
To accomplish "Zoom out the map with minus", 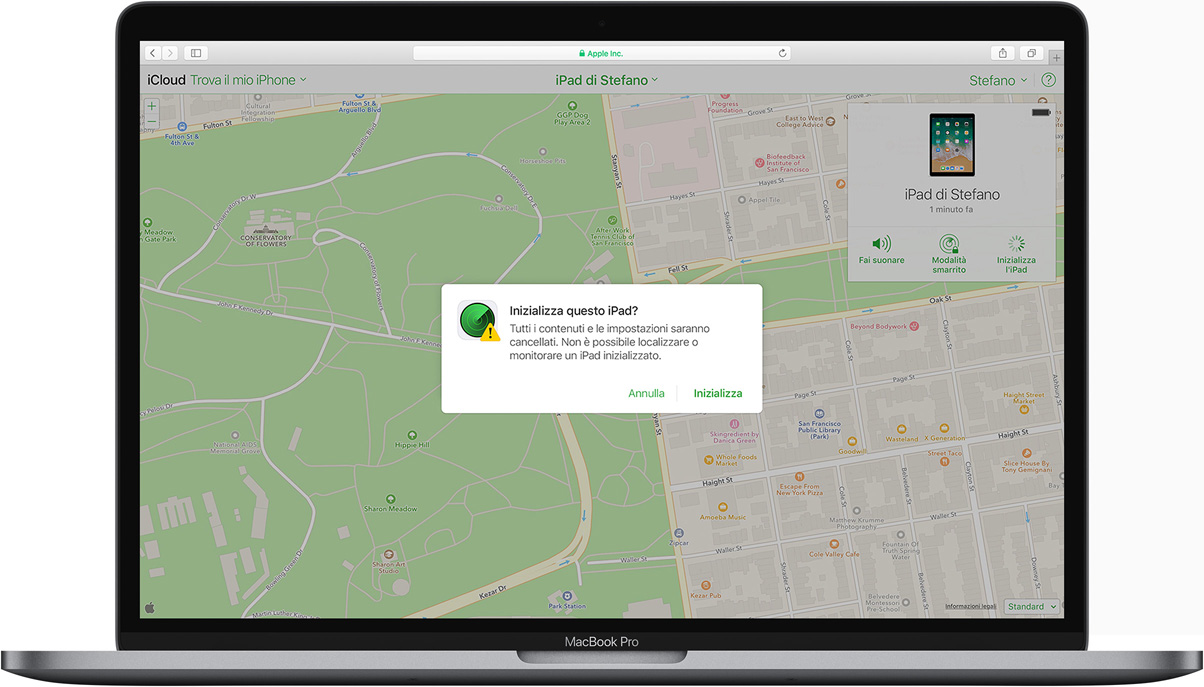I will [152, 121].
